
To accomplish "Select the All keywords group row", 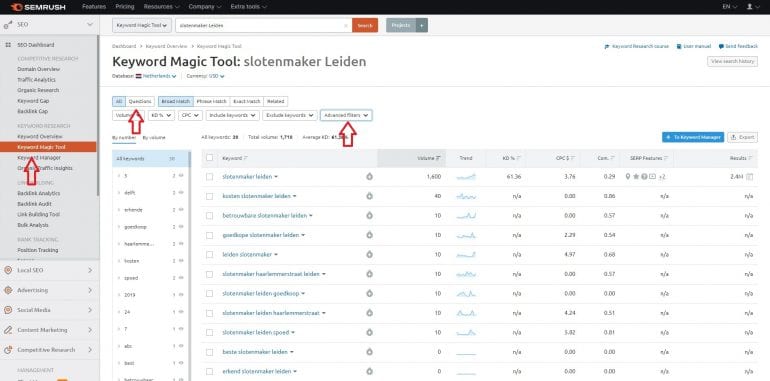I will pyautogui.click(x=149, y=159).
